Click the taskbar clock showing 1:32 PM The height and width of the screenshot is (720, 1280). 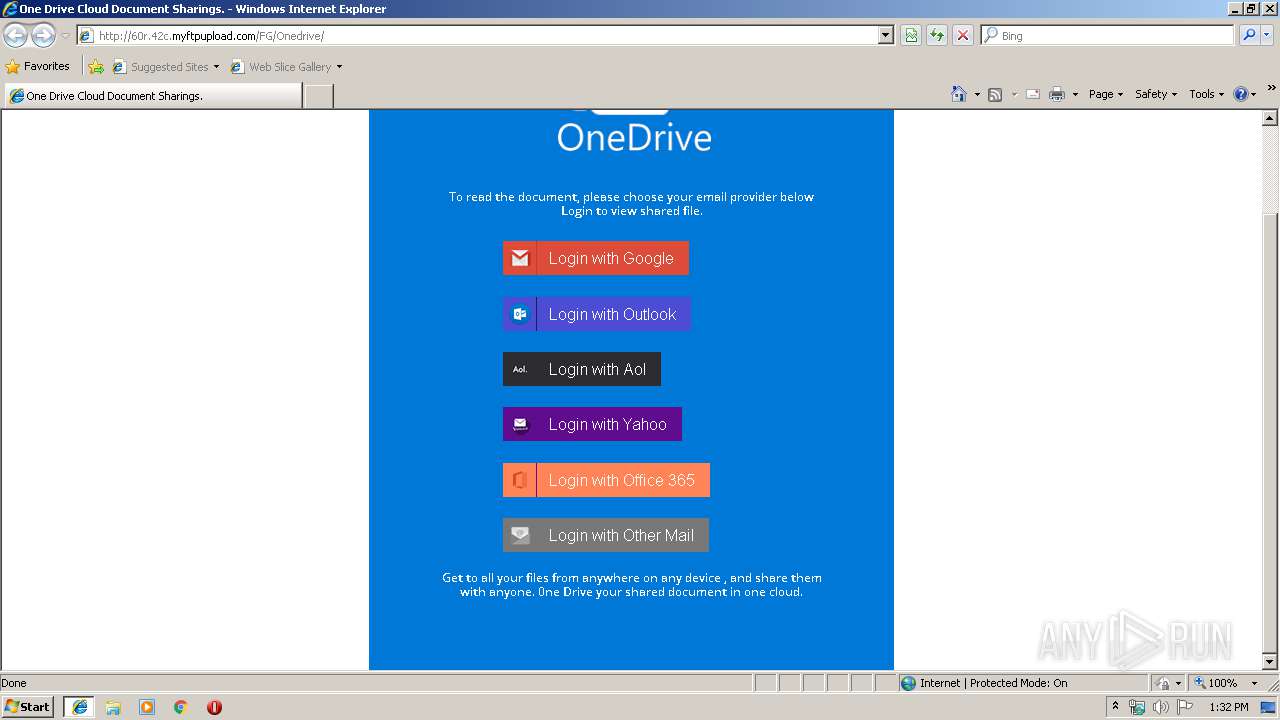1229,707
